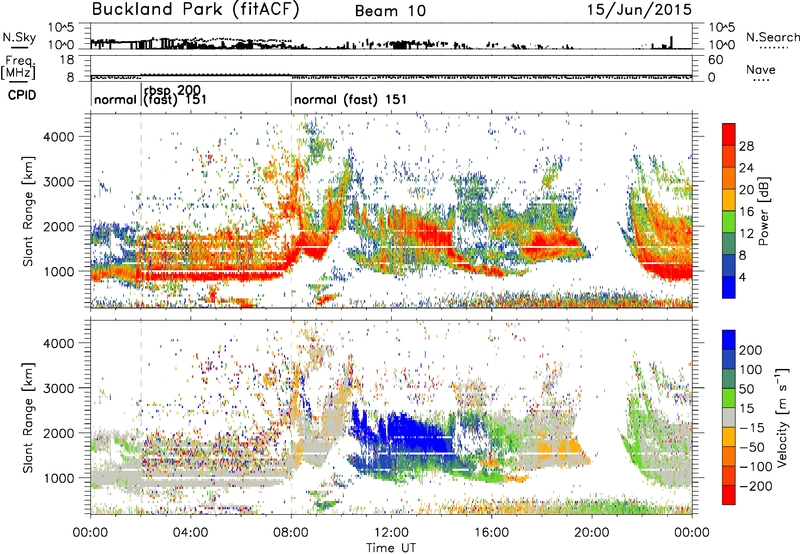Click the 'Buckland Park (fitACF)' title

195,10
